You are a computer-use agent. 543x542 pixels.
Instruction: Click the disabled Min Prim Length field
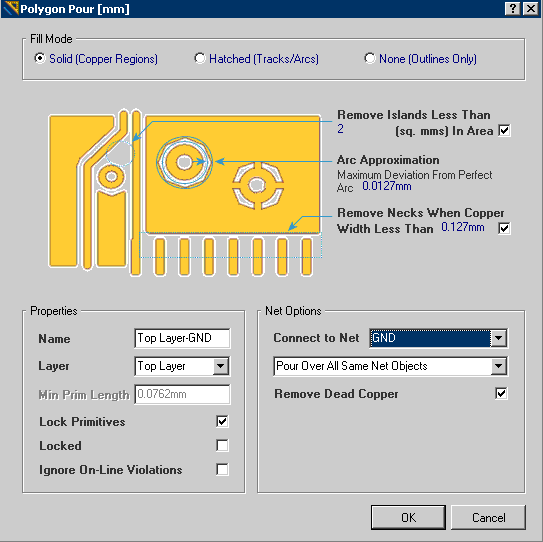tap(182, 394)
